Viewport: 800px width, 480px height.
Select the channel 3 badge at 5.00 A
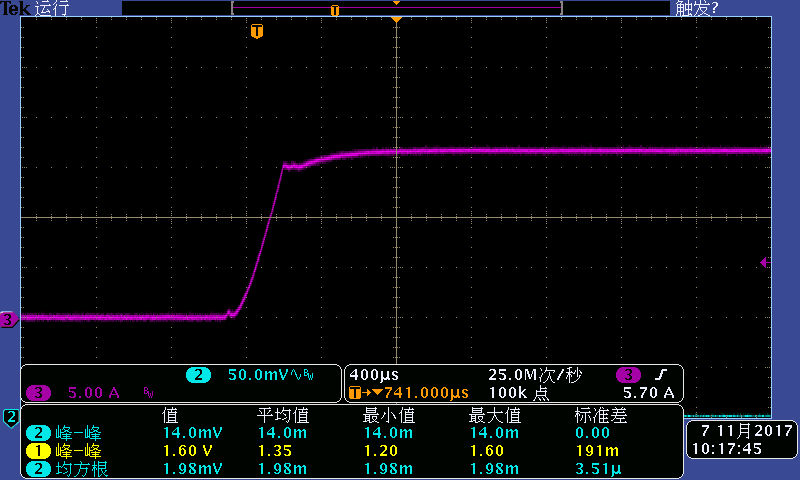point(38,393)
